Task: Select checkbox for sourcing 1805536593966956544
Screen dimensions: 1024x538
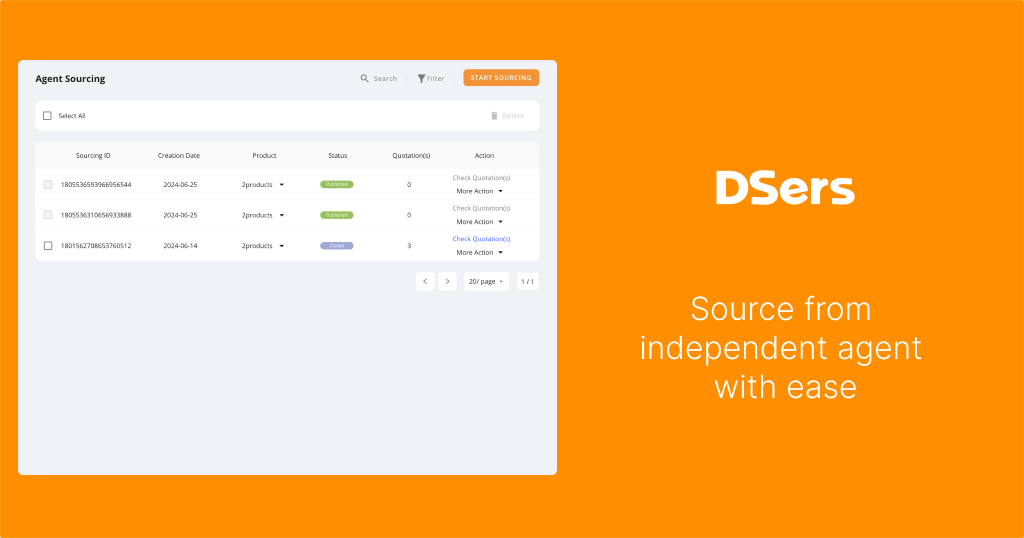Action: (x=48, y=185)
